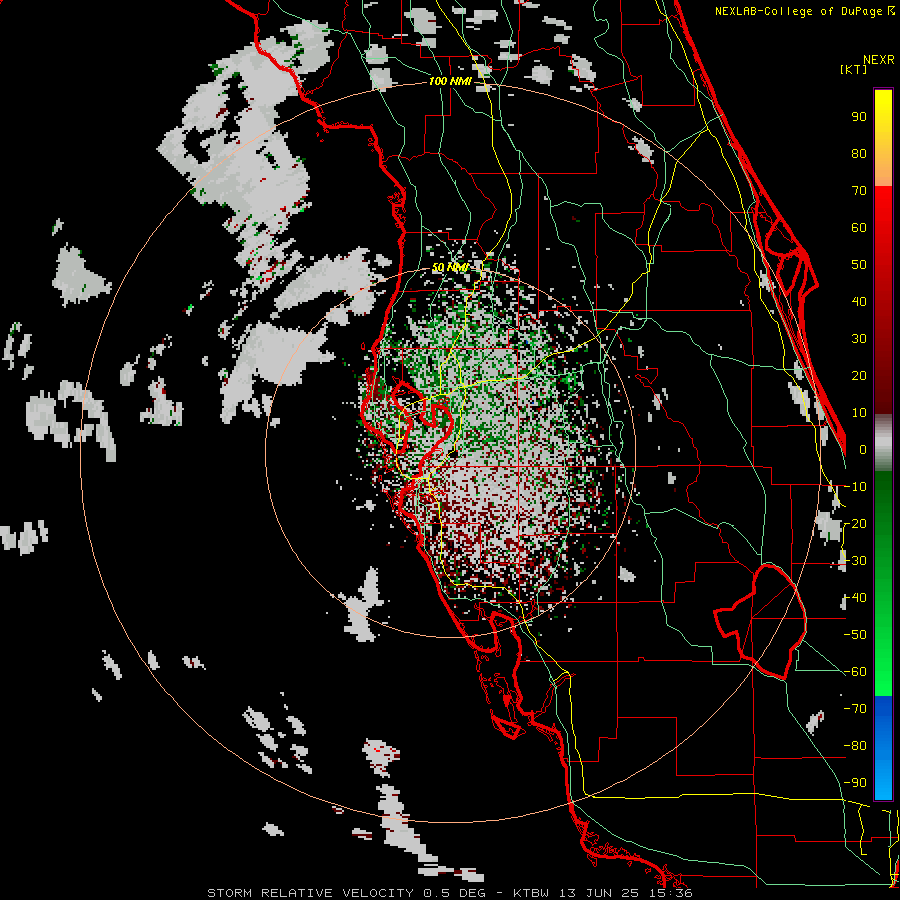Click the positive 10 knot scale label
The height and width of the screenshot is (900, 900).
(859, 413)
